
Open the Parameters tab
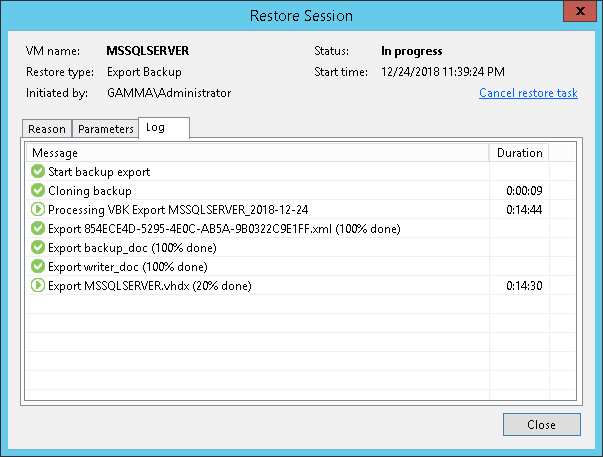click(x=105, y=129)
